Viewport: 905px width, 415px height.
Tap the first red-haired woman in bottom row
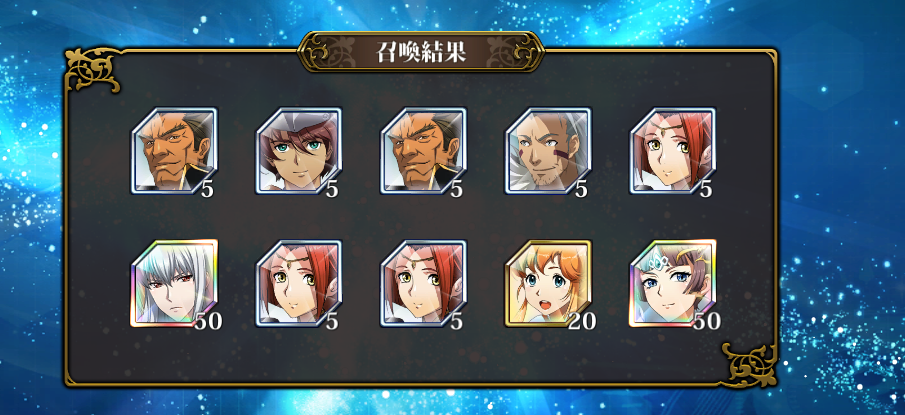pyautogui.click(x=299, y=283)
